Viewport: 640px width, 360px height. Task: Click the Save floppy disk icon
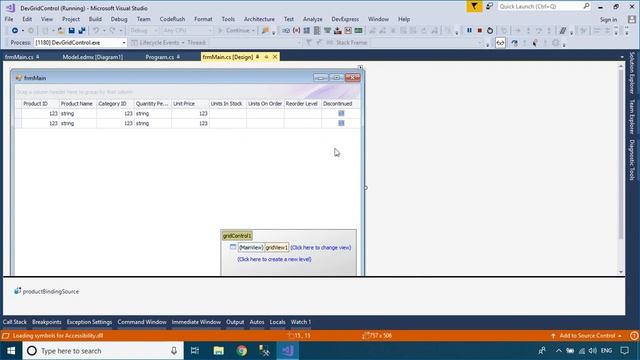click(x=71, y=31)
